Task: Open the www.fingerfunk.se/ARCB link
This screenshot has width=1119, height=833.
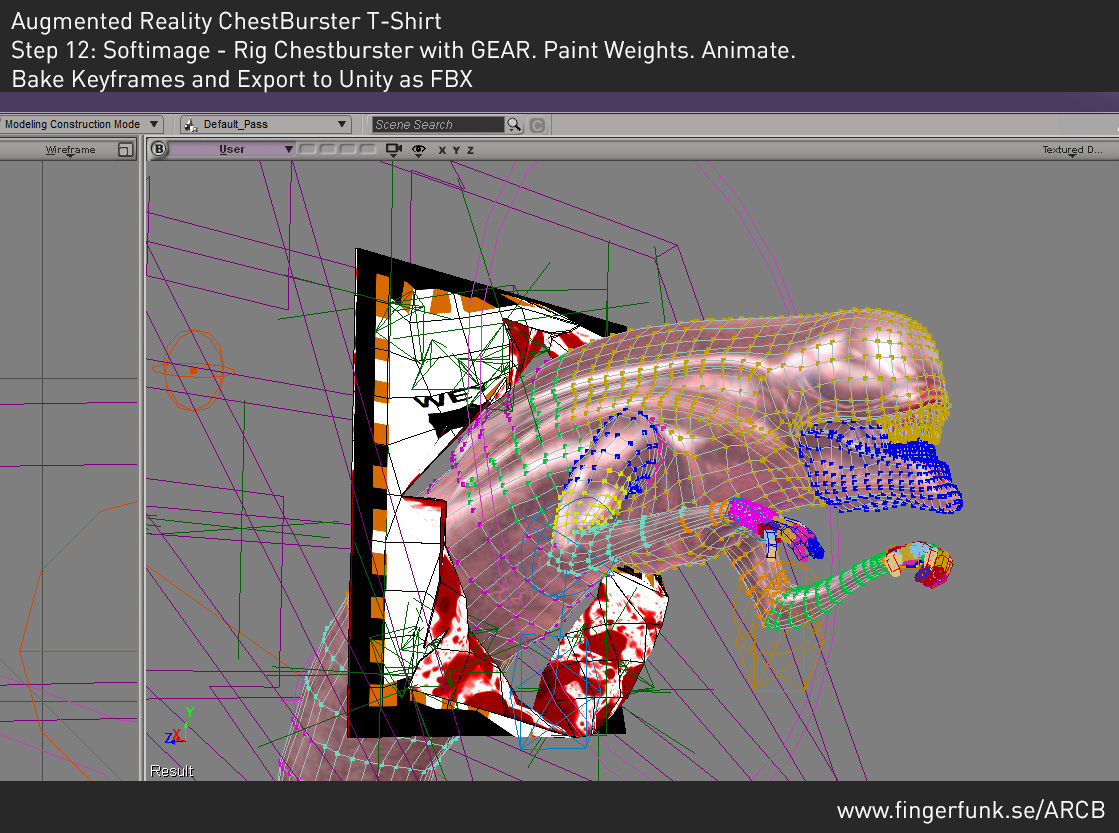Action: 971,810
